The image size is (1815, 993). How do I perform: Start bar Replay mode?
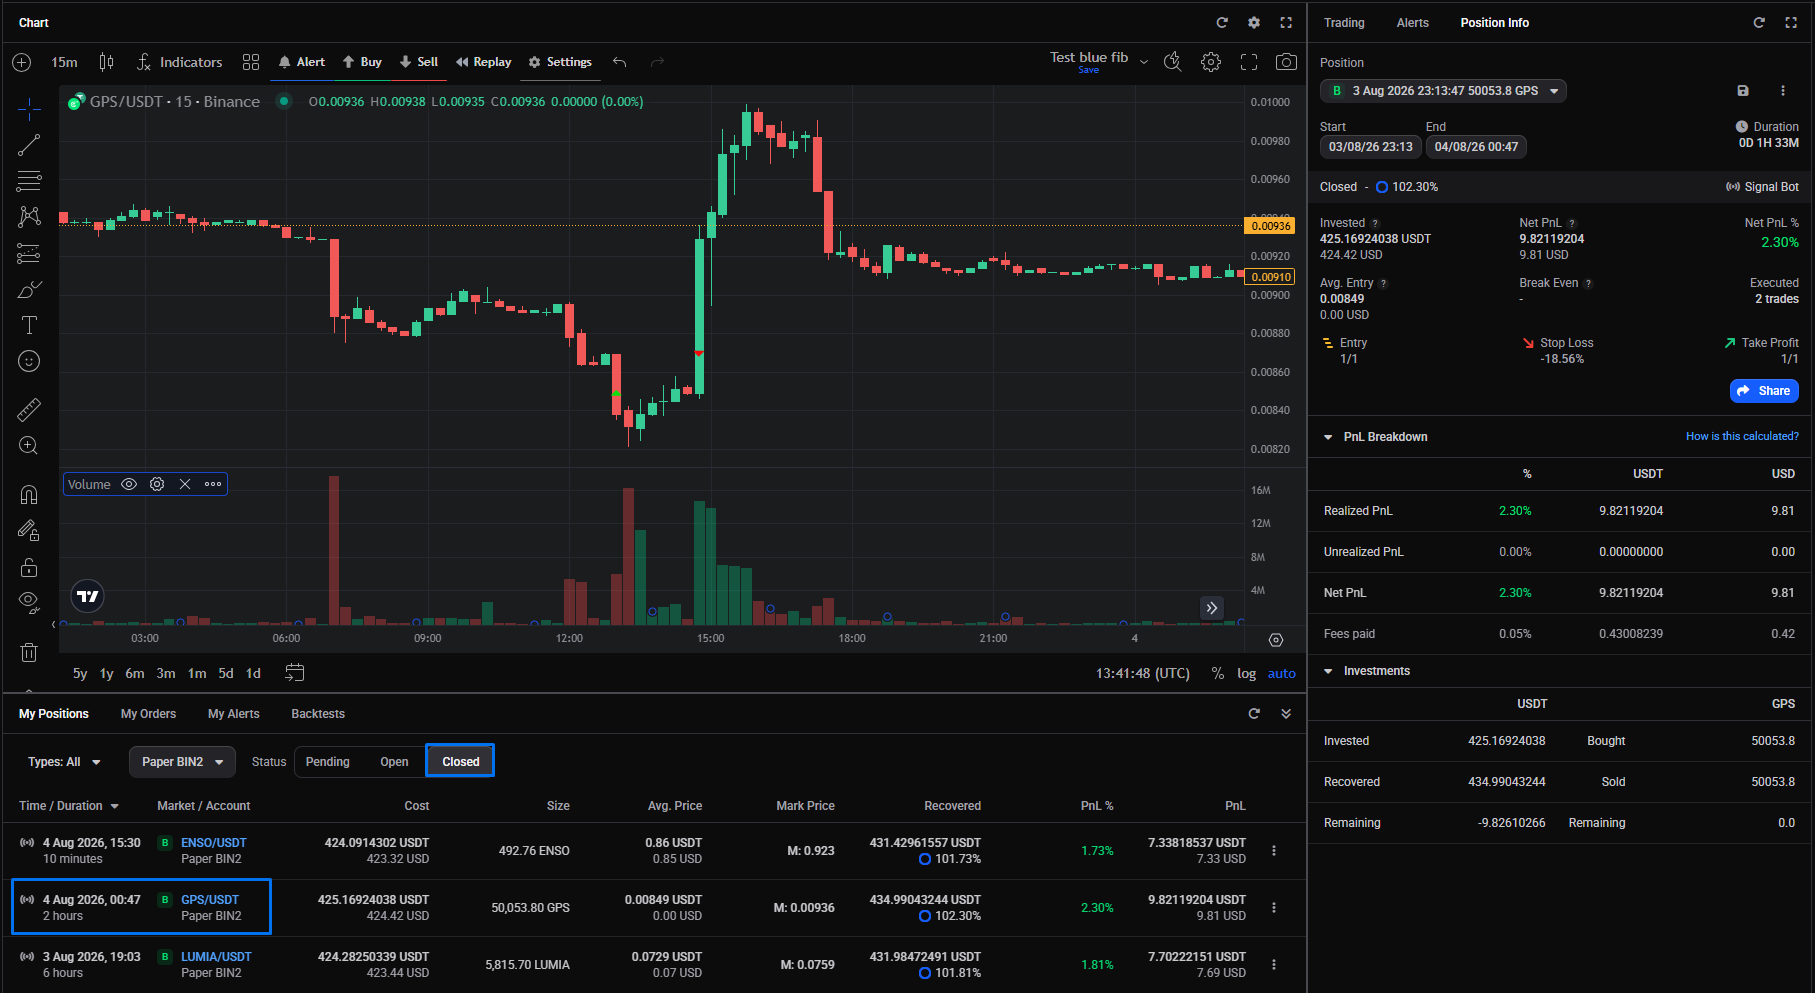483,62
